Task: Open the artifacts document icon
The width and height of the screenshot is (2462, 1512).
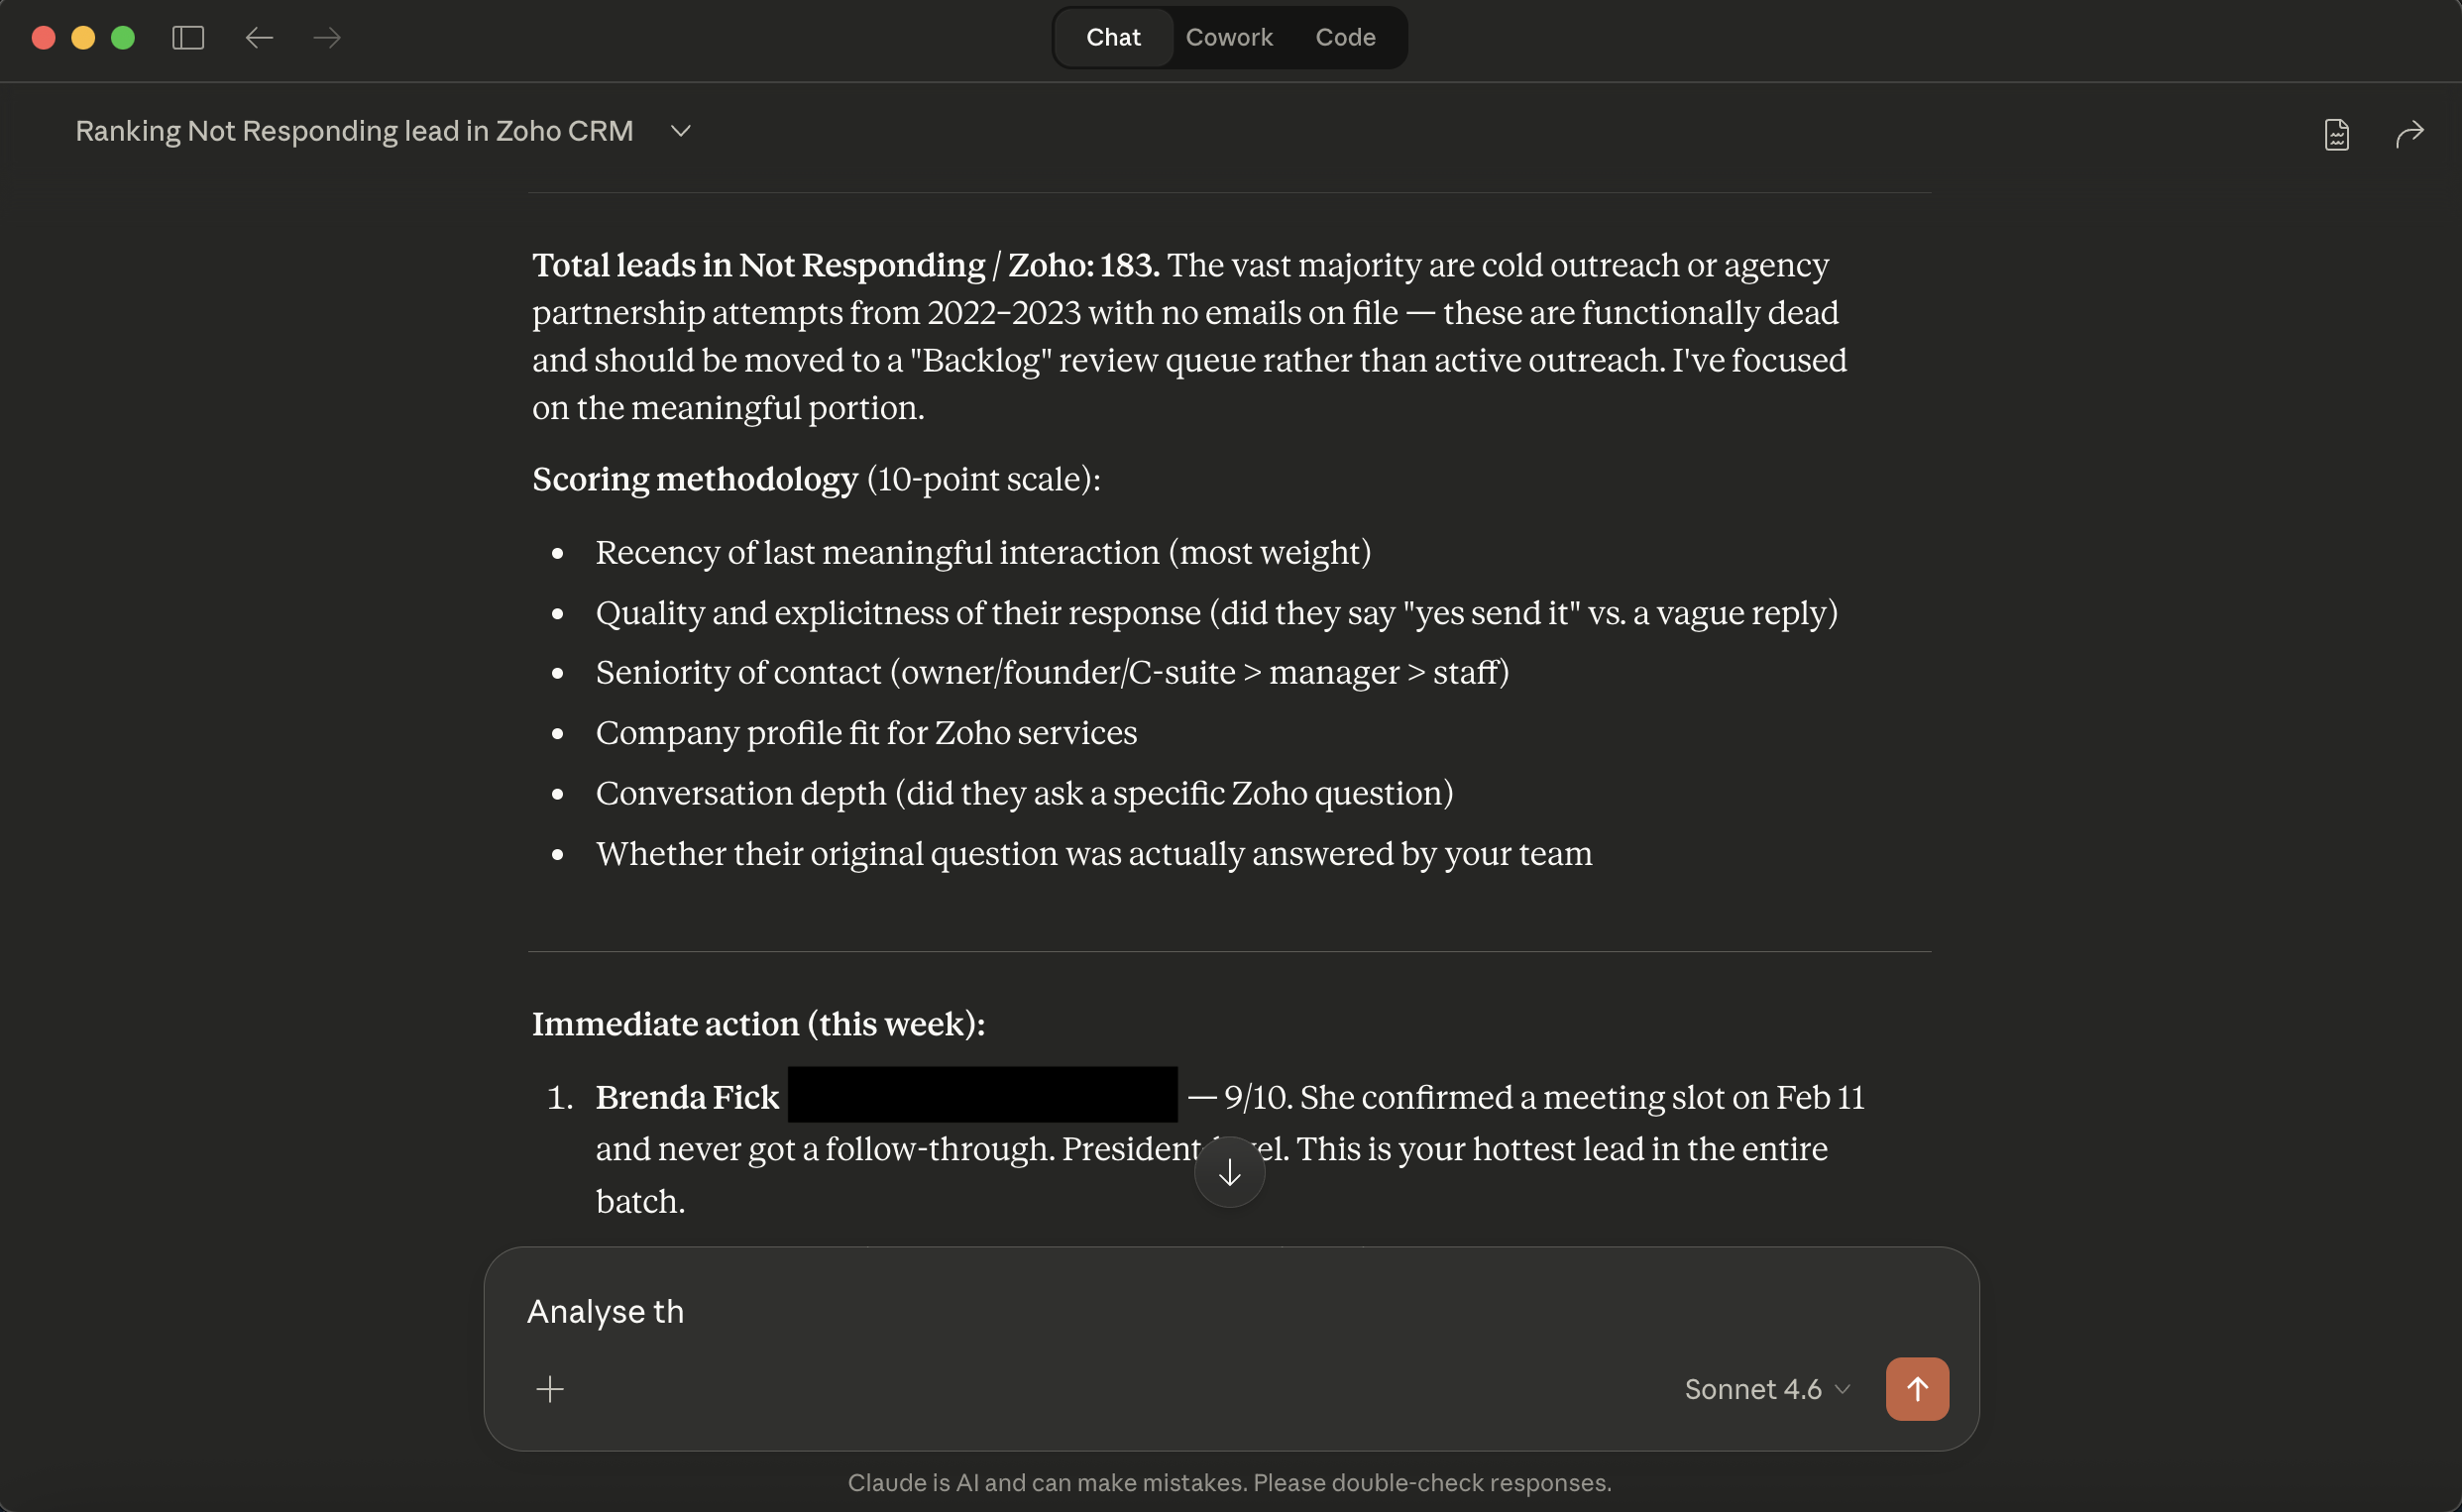Action: tap(2336, 133)
